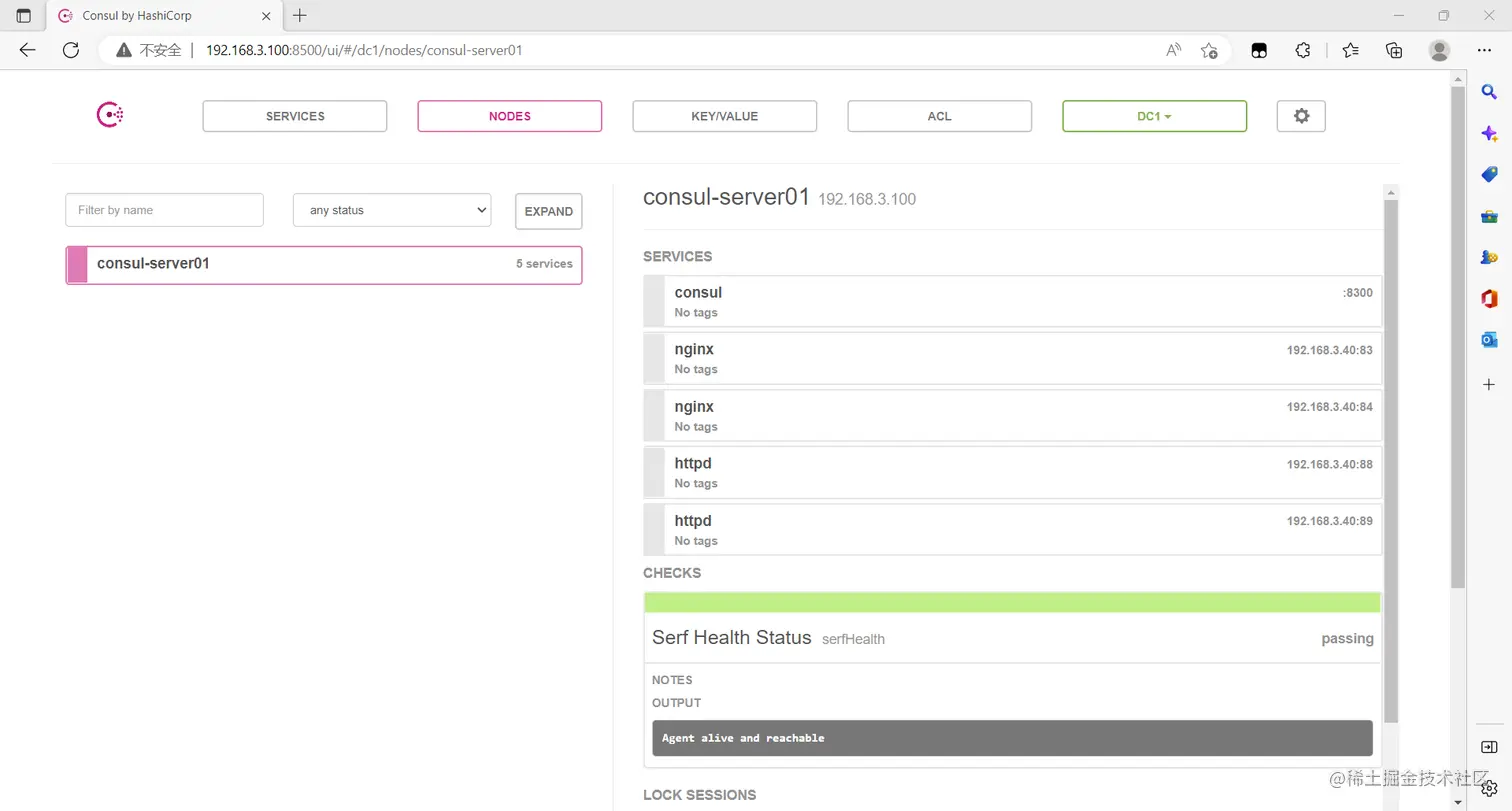Open the ACL tab

[x=939, y=116]
